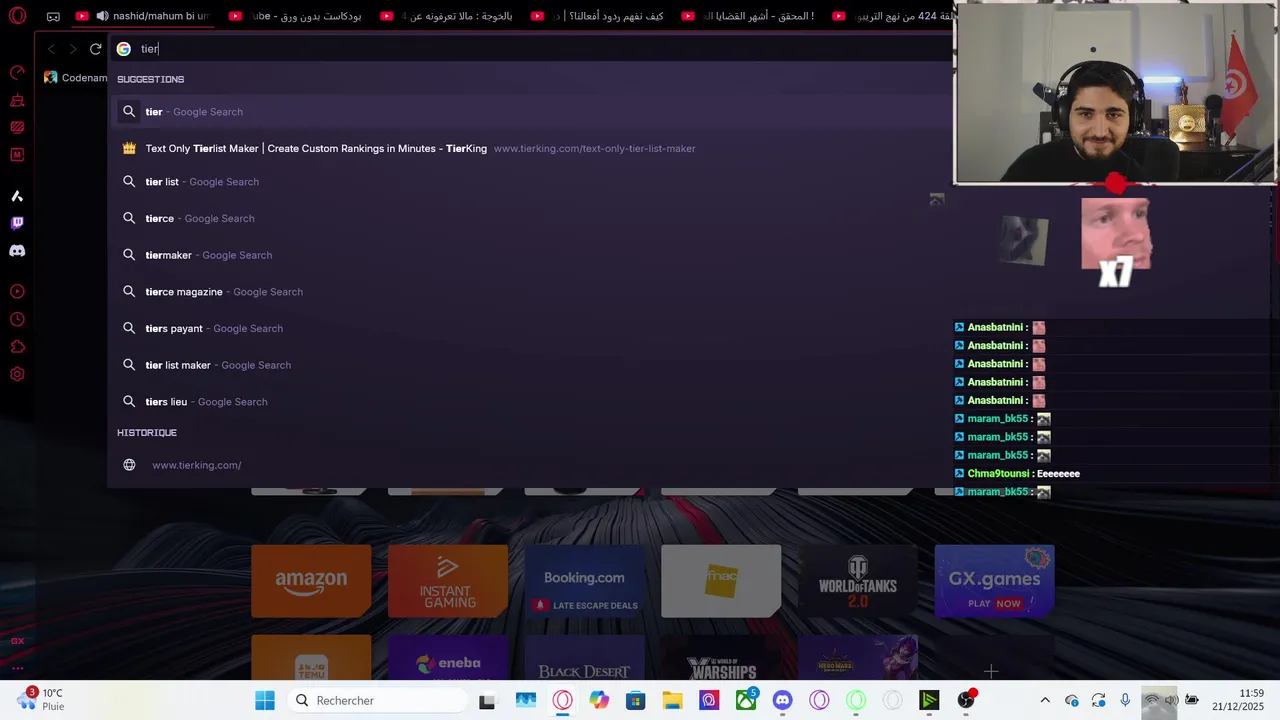Open File Explorer from taskbar
Screen dimensions: 1280x720
(672, 701)
